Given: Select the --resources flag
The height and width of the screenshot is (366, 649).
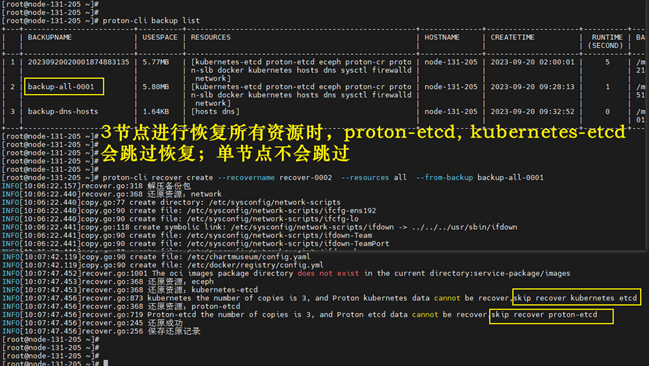Looking at the screenshot, I should tap(365, 178).
